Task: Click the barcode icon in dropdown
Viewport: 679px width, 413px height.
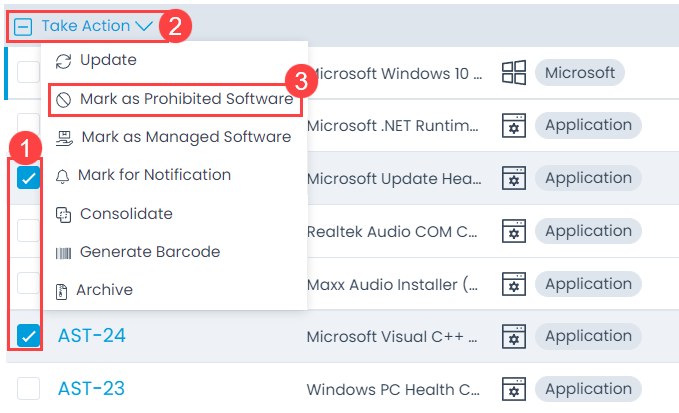Action: point(63,253)
